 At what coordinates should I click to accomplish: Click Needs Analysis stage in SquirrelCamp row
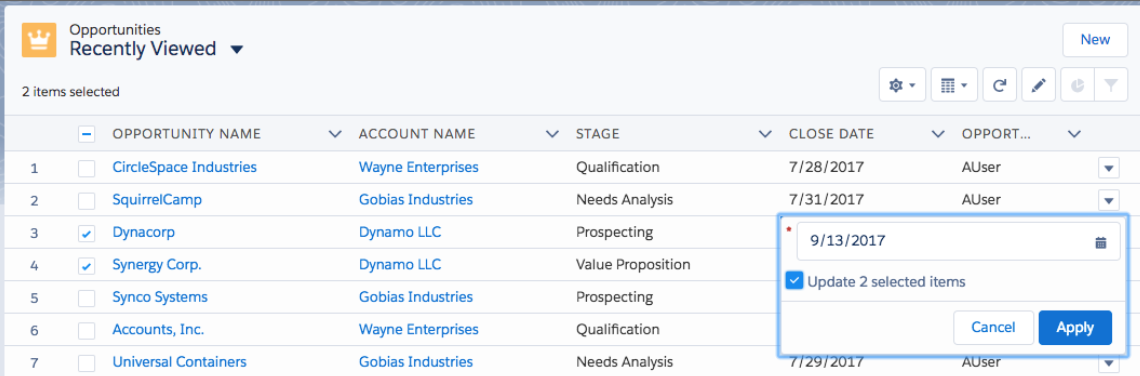click(x=625, y=199)
